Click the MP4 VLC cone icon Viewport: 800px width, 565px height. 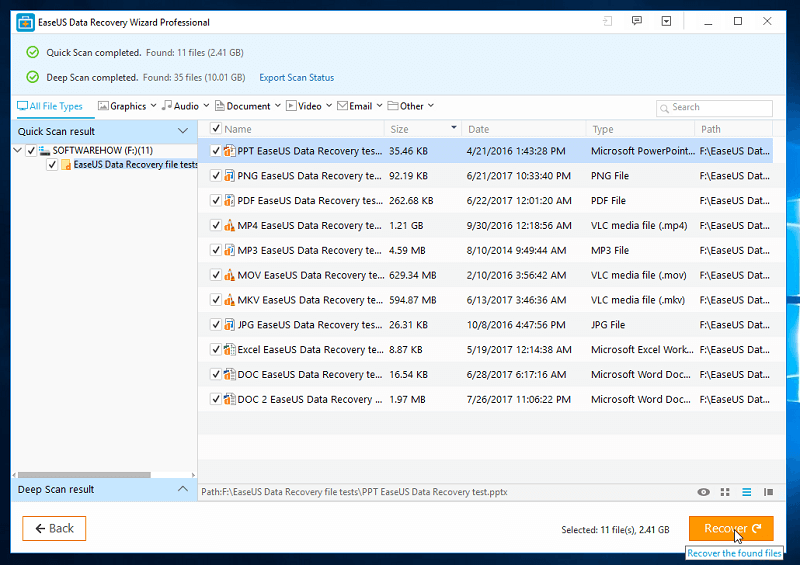point(230,225)
